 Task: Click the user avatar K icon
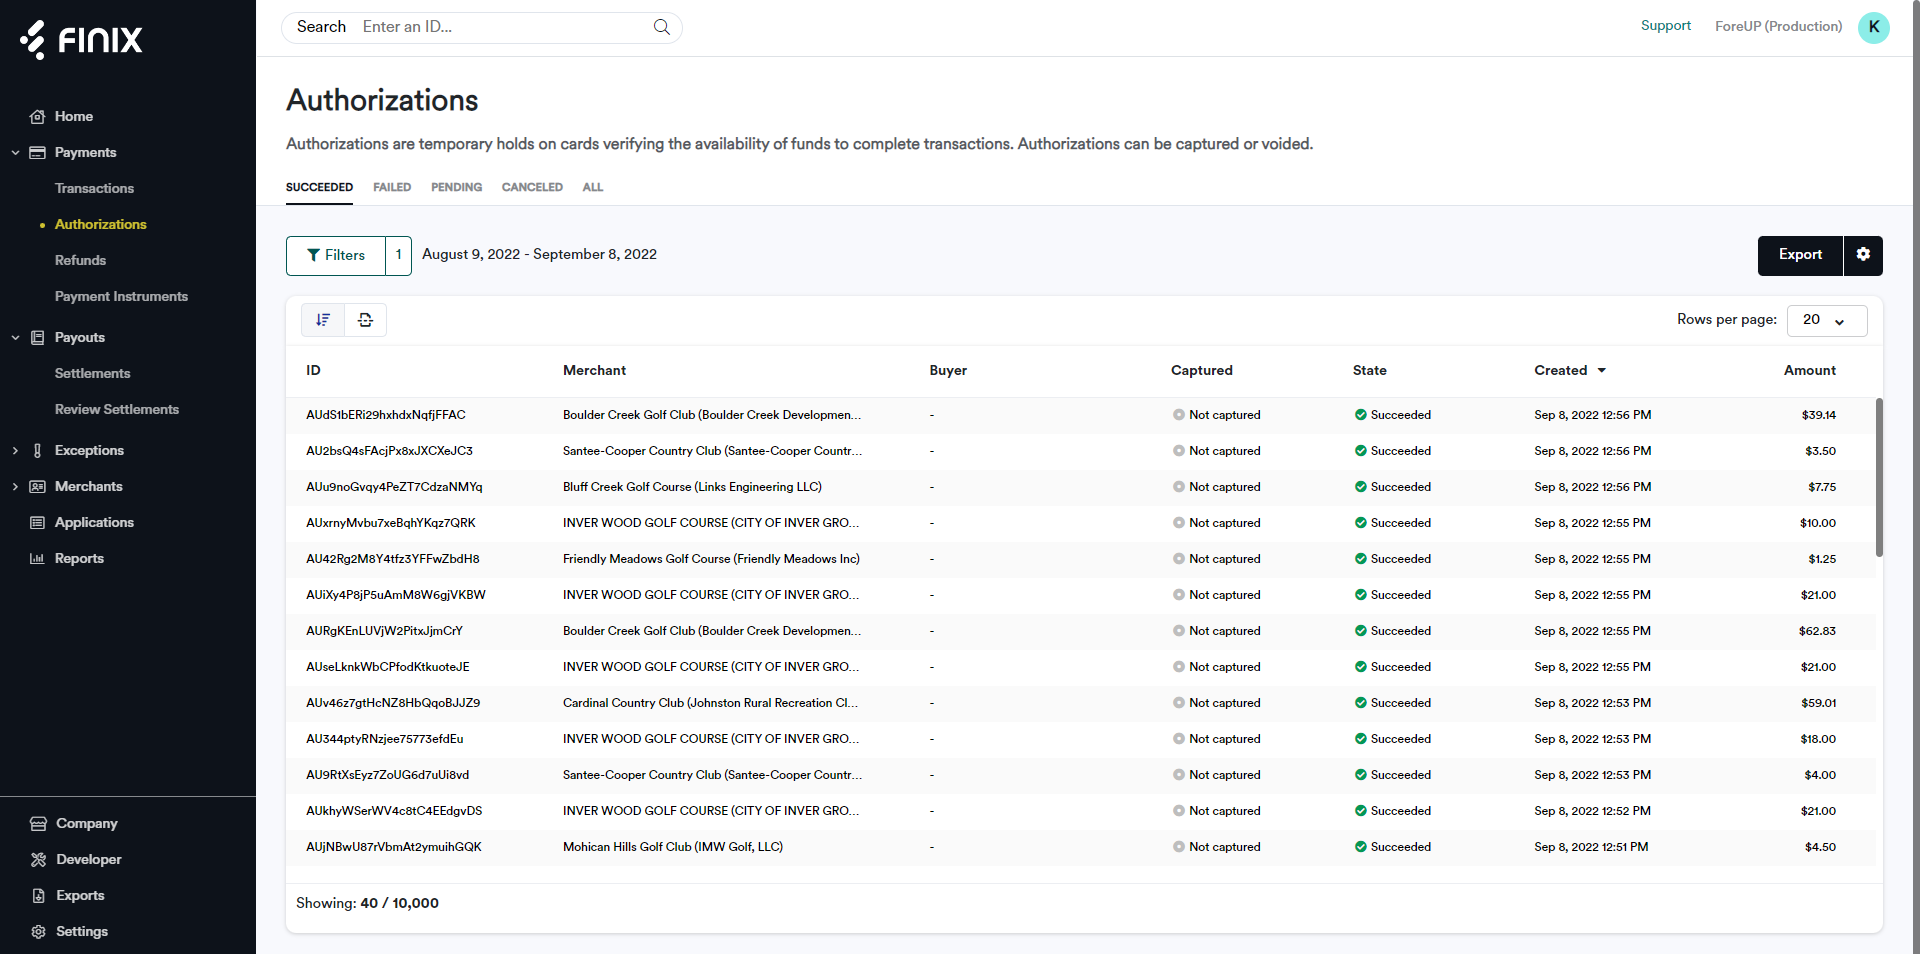click(x=1873, y=27)
